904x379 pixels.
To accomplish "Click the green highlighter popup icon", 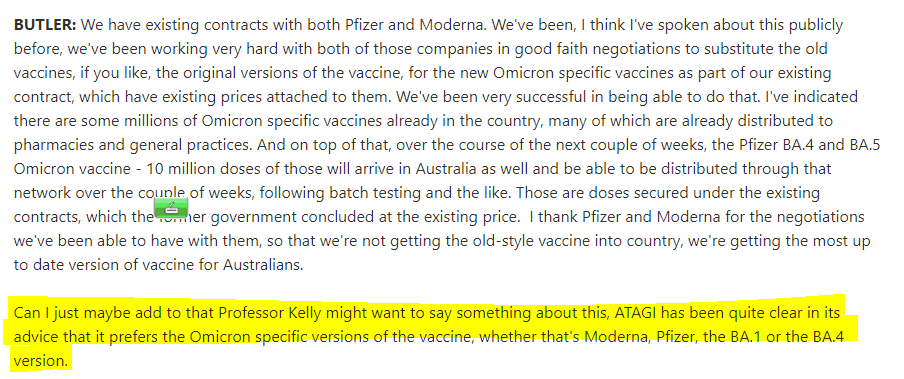I will tap(171, 208).
